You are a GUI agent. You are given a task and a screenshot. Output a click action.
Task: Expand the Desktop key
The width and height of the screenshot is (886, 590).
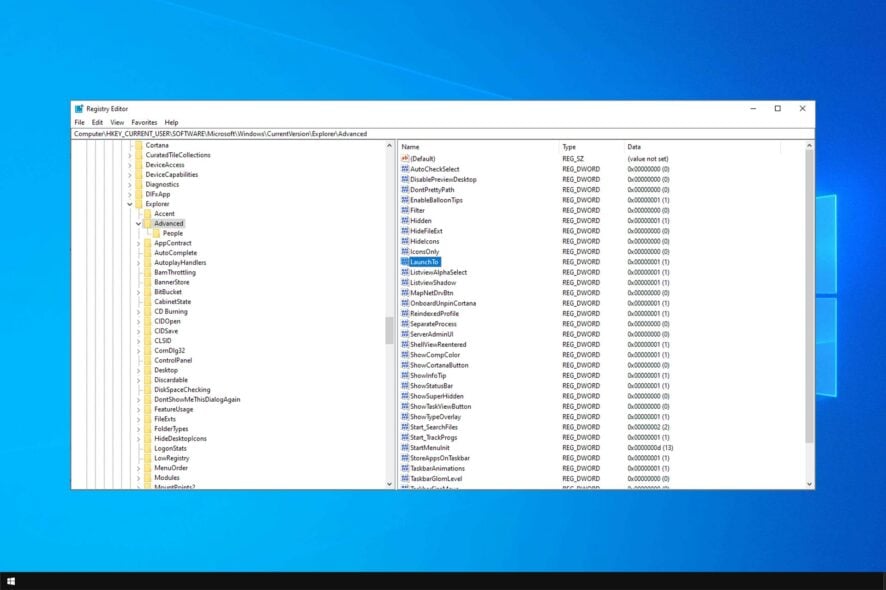[x=138, y=370]
